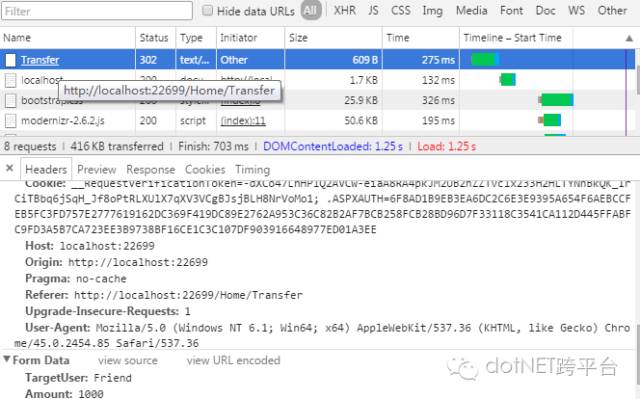This screenshot has width=640, height=399.
Task: Click view source for form data
Action: [128, 360]
